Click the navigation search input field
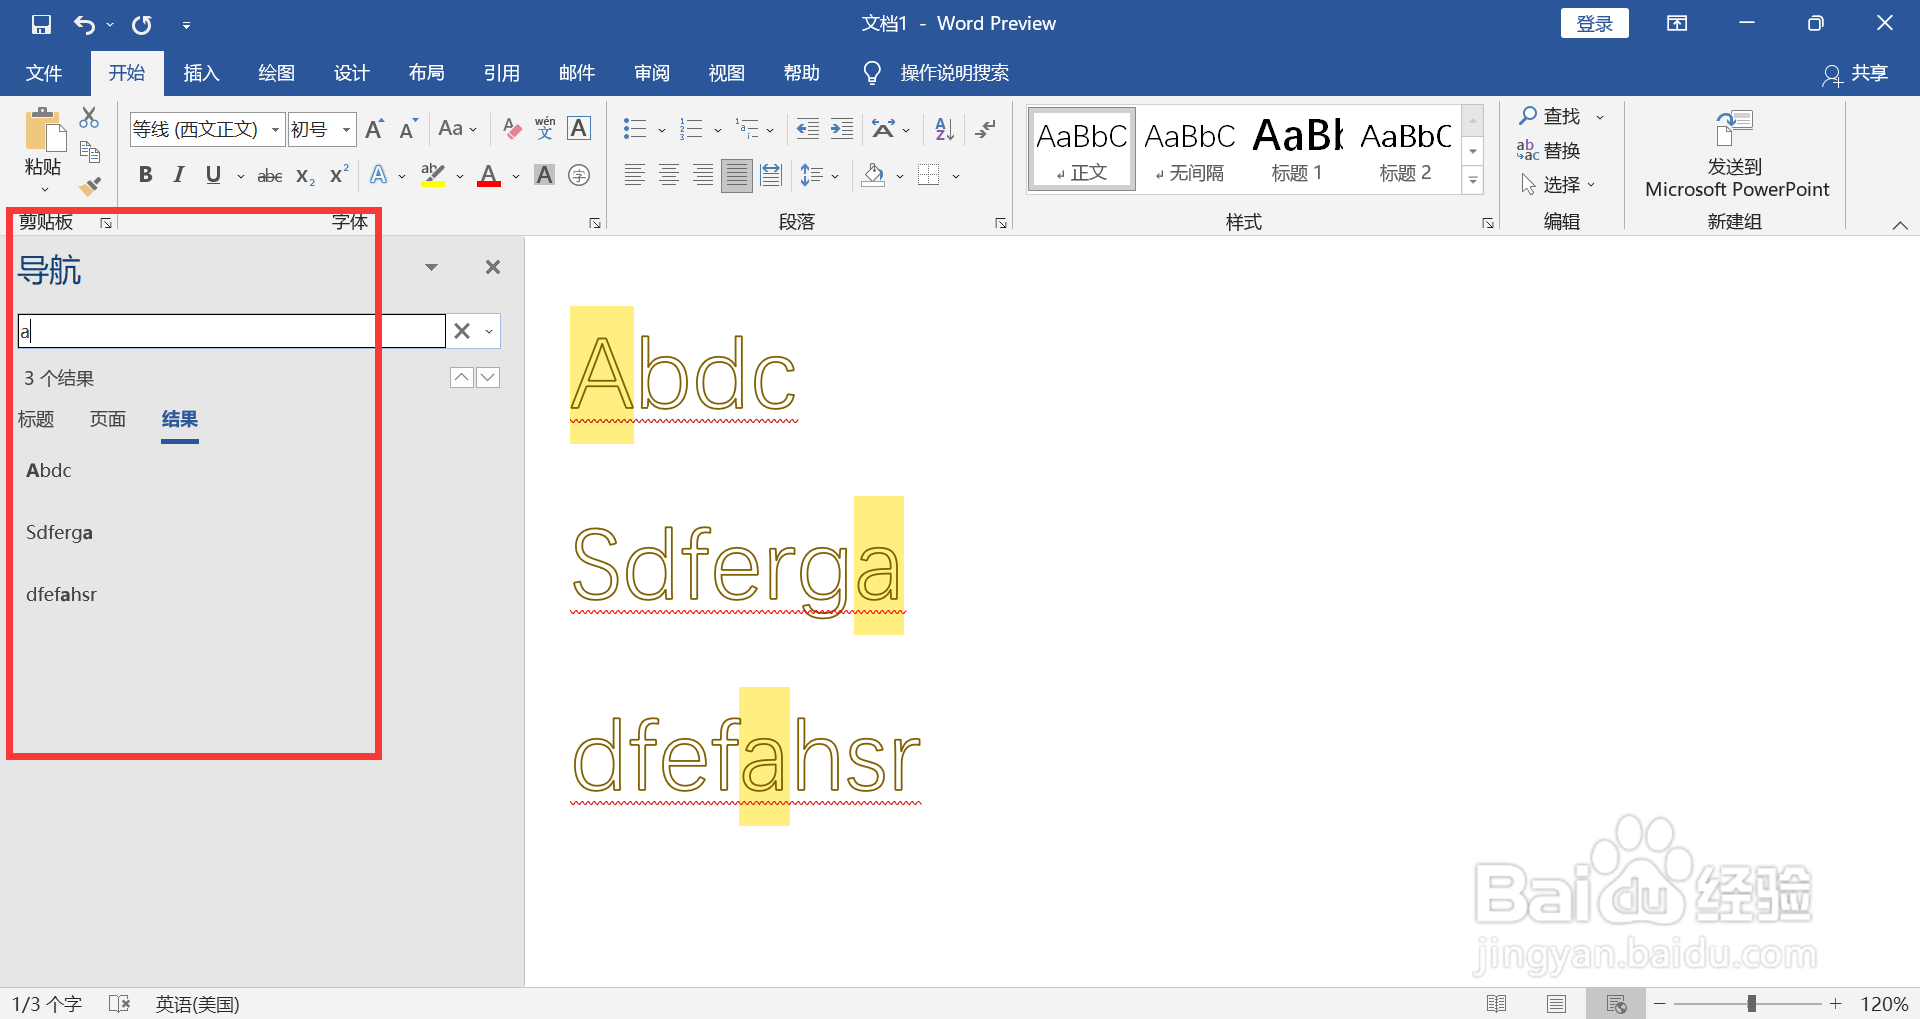The height and width of the screenshot is (1019, 1920). point(231,331)
